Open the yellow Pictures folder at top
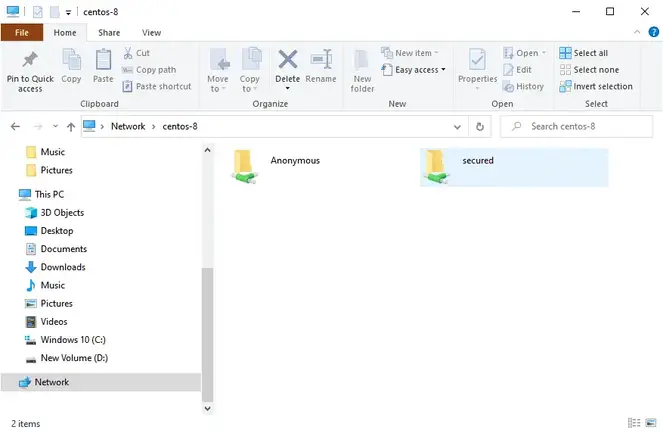 tap(49, 170)
